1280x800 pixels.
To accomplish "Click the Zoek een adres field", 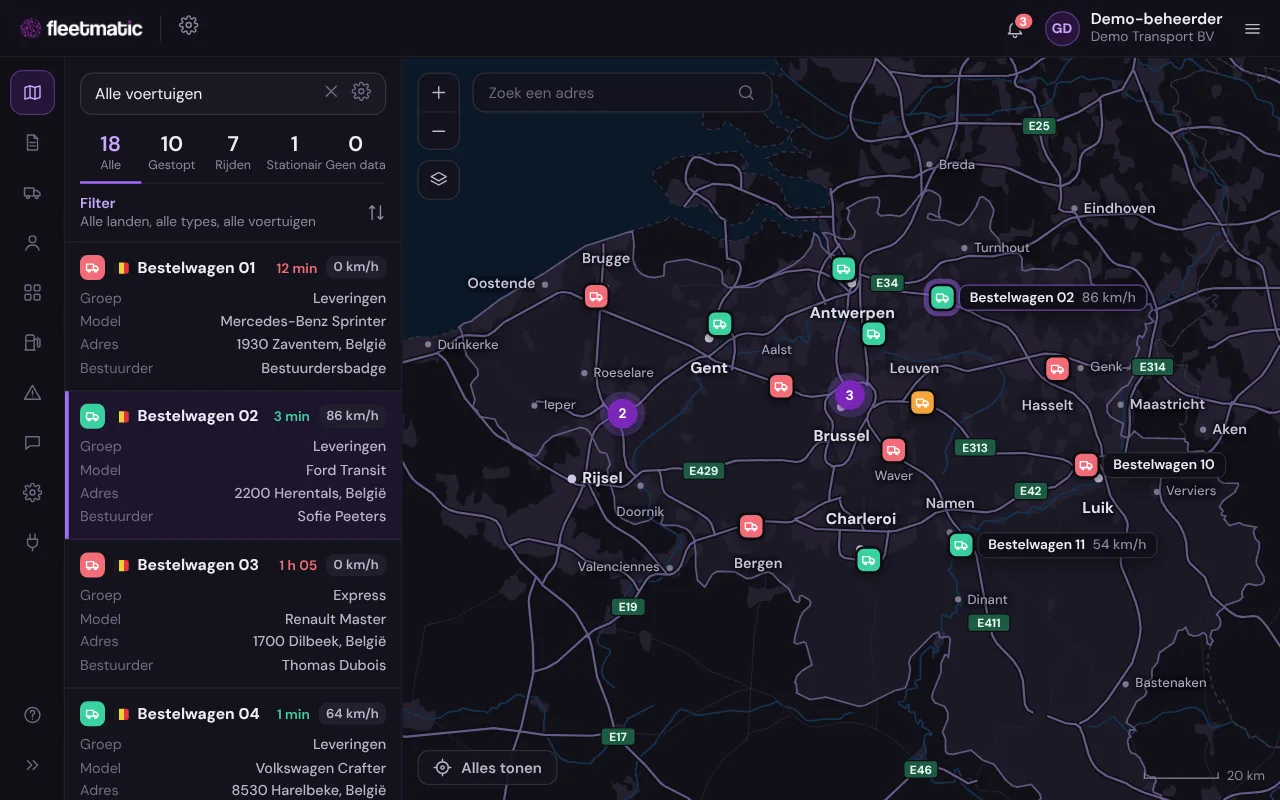I will (622, 93).
